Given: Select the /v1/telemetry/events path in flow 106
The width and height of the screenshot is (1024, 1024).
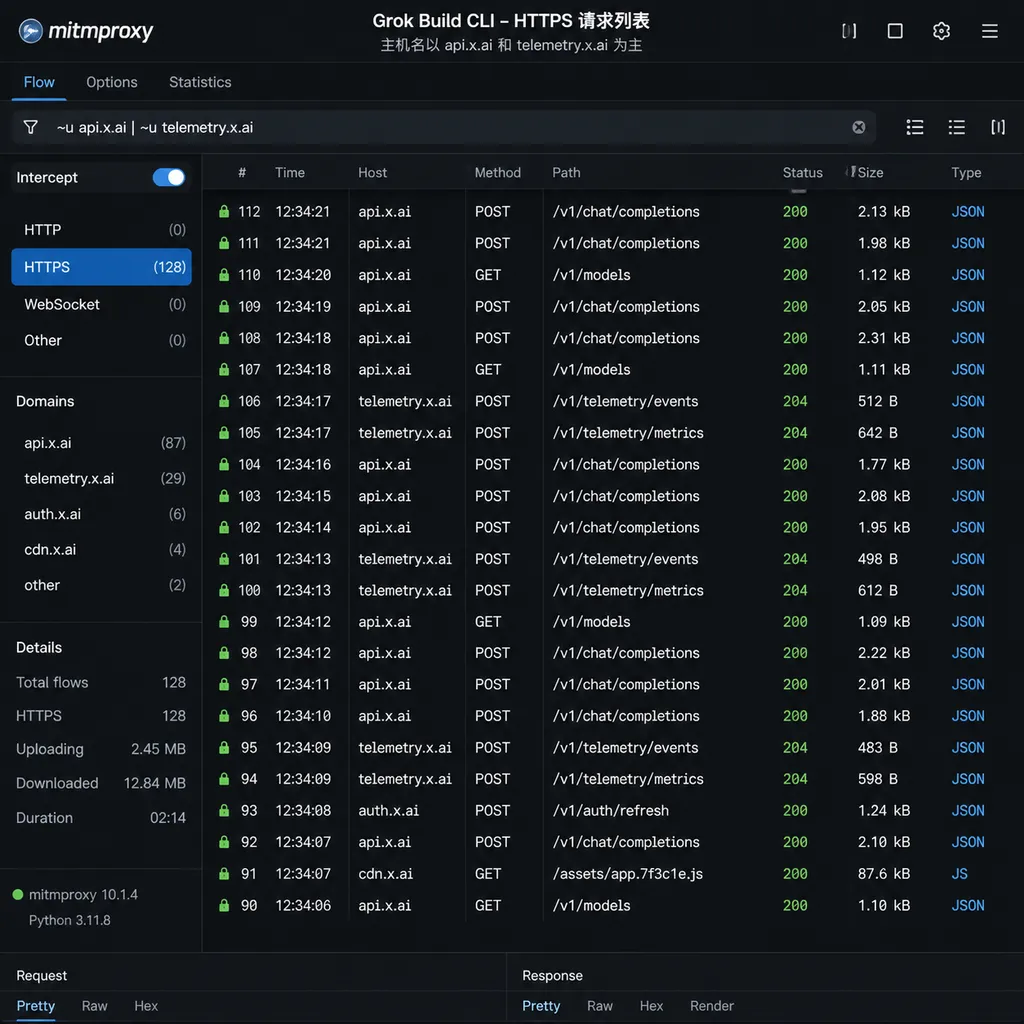Looking at the screenshot, I should [x=625, y=401].
